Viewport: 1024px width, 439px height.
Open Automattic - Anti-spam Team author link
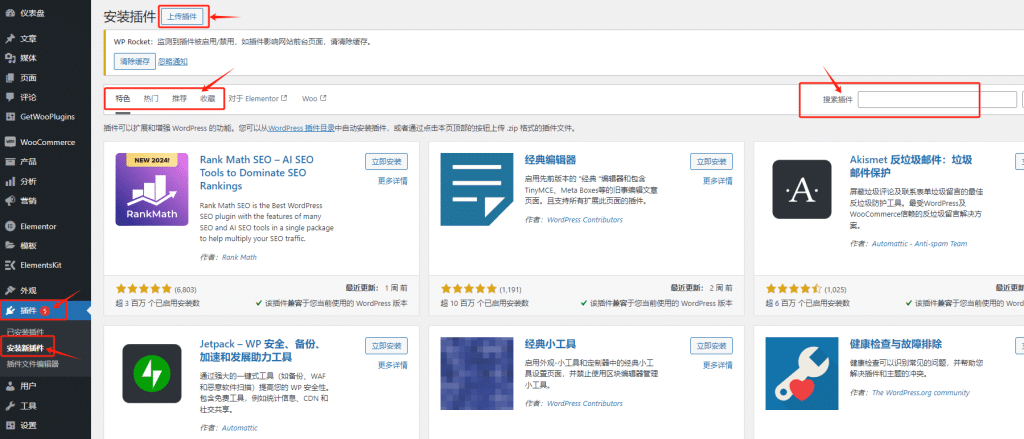920,244
